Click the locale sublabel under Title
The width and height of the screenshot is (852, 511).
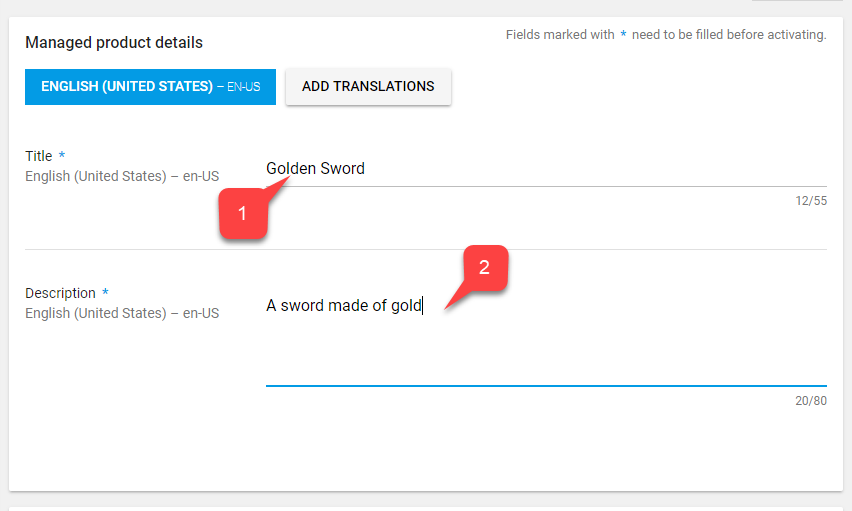click(122, 176)
